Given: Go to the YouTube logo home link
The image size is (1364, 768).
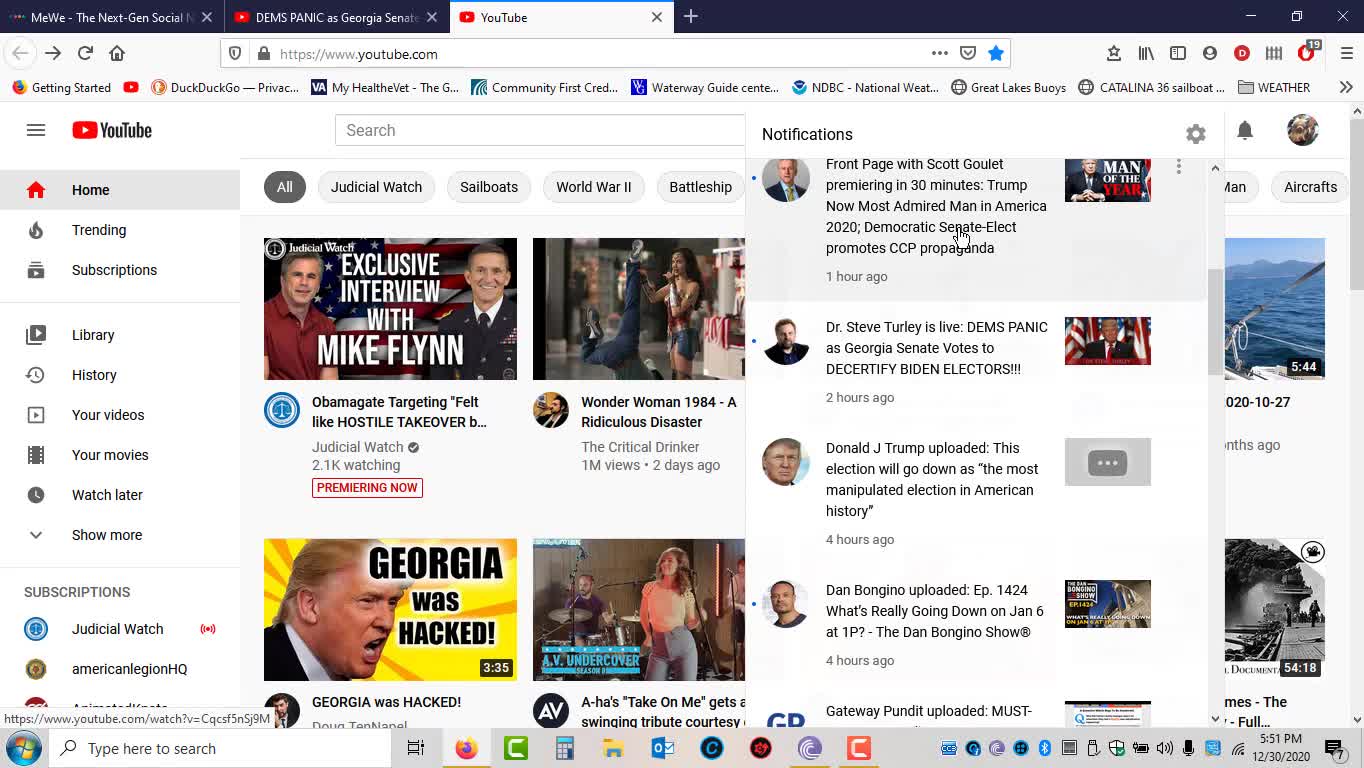Looking at the screenshot, I should tap(112, 130).
